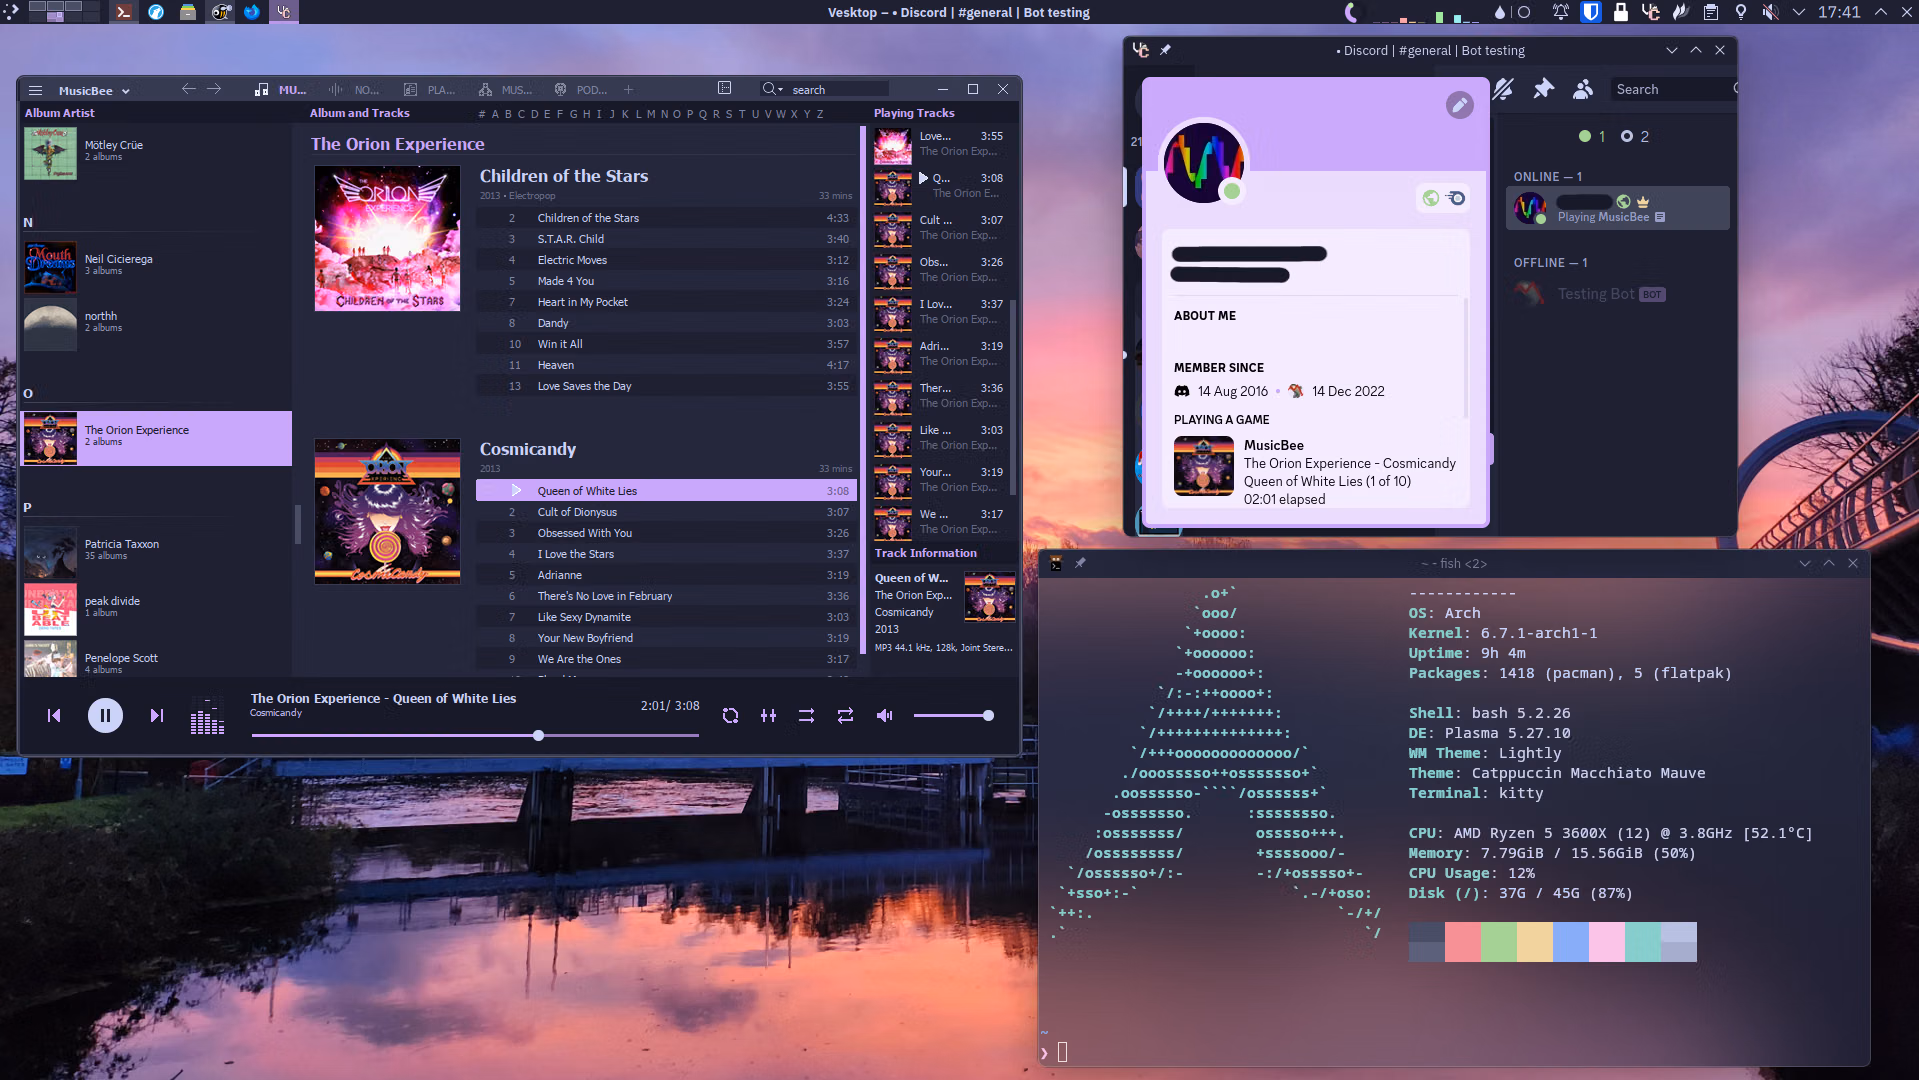Expand the MusicBee title dropdown arrow
Viewport: 1919px width, 1080px height.
[126, 91]
